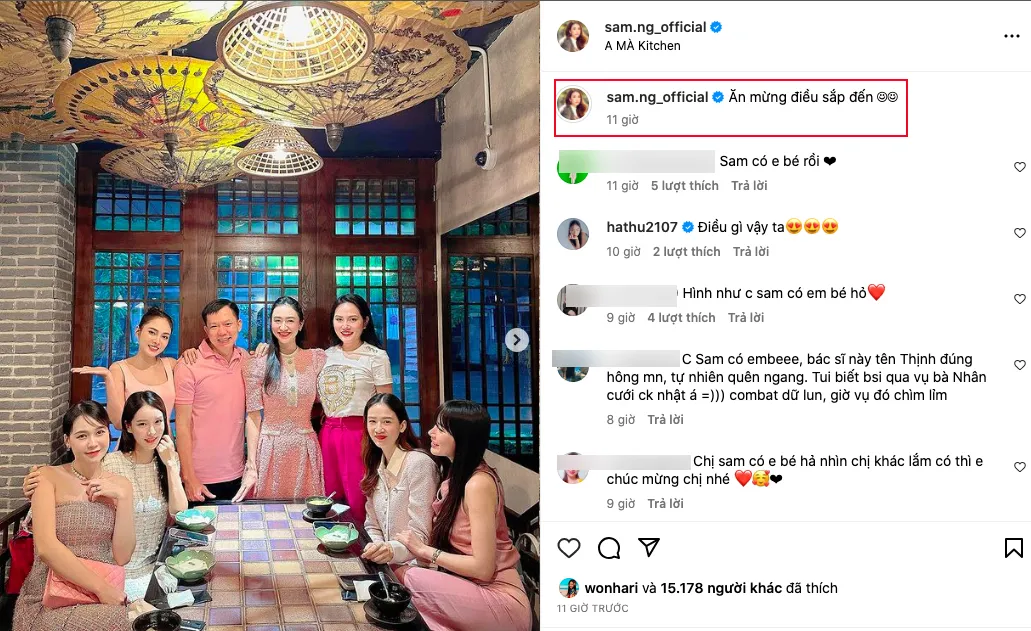This screenshot has height=631, width=1031.
Task: Reply to the "Chị sam có e bé hả" comment
Action: [x=665, y=503]
